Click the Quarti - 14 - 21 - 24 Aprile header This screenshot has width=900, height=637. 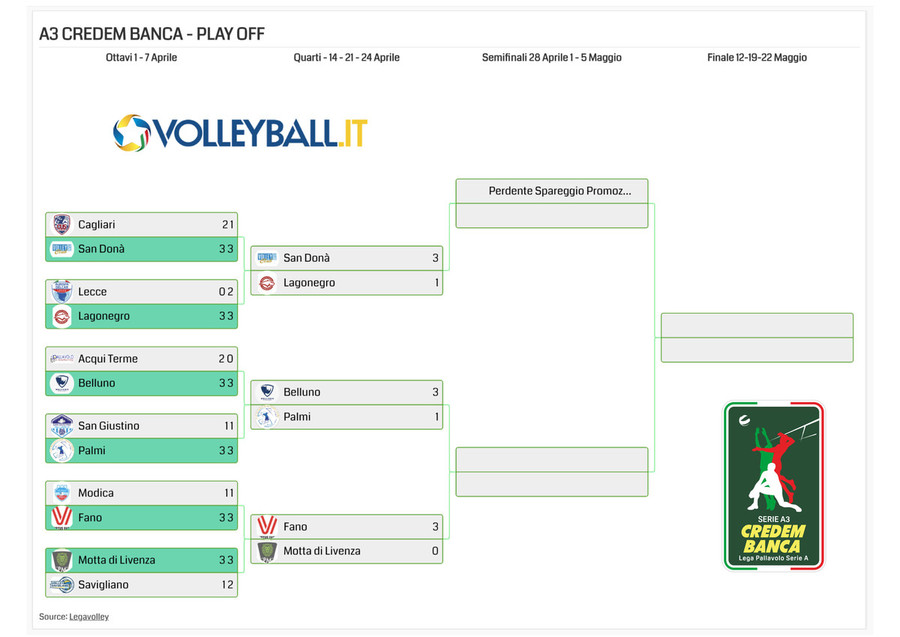[347, 57]
